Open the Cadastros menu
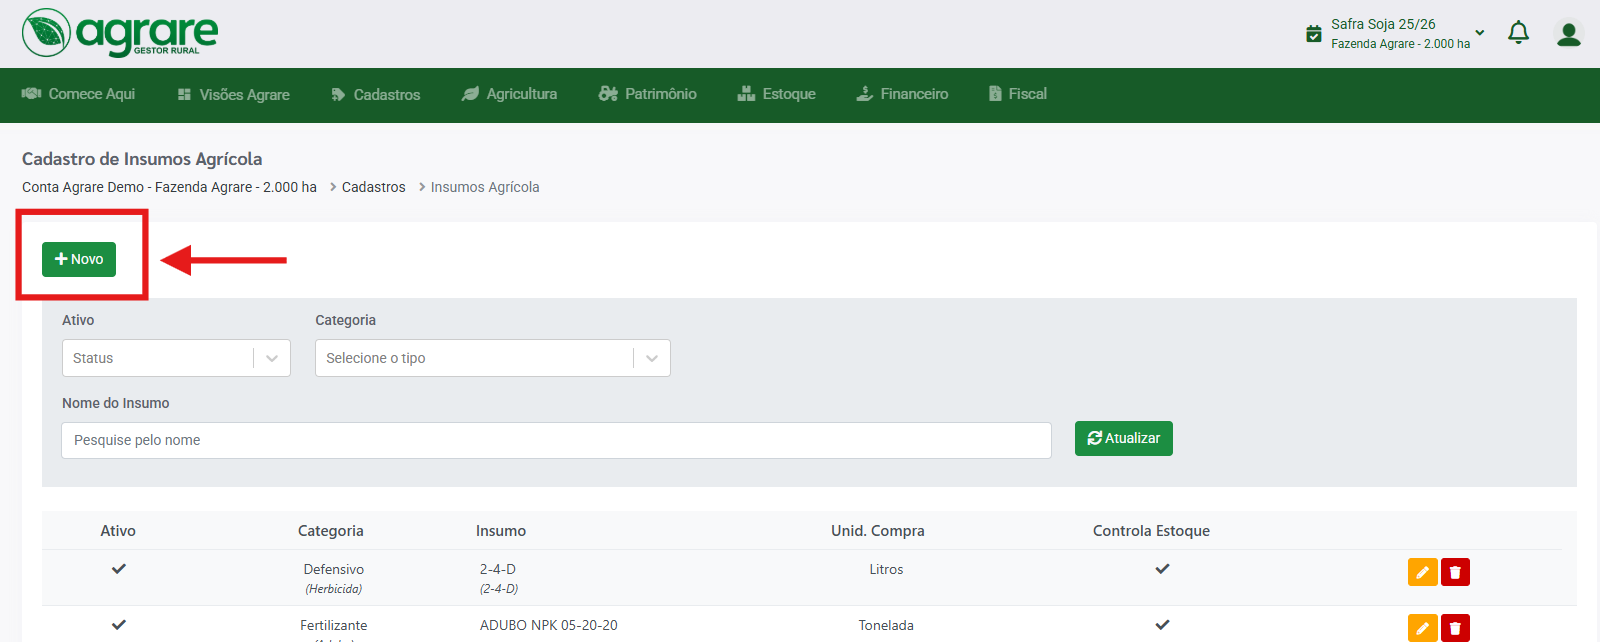 coord(376,95)
